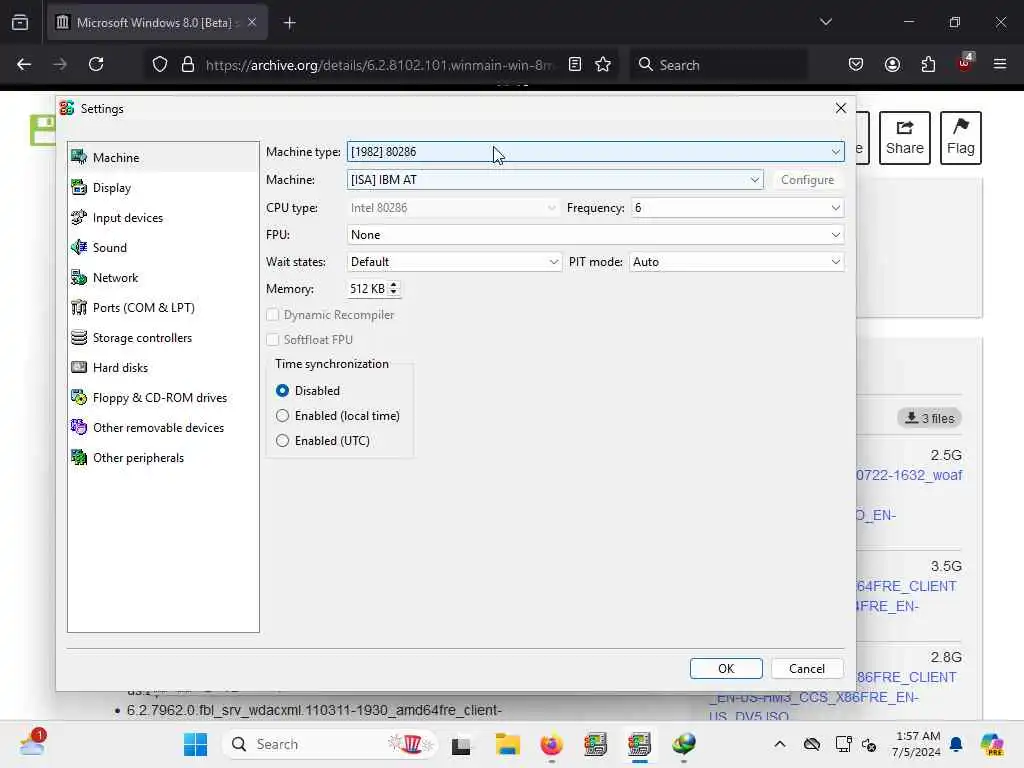Click the Firefox address bar URL
Viewport: 1024px width, 768px height.
coord(379,65)
